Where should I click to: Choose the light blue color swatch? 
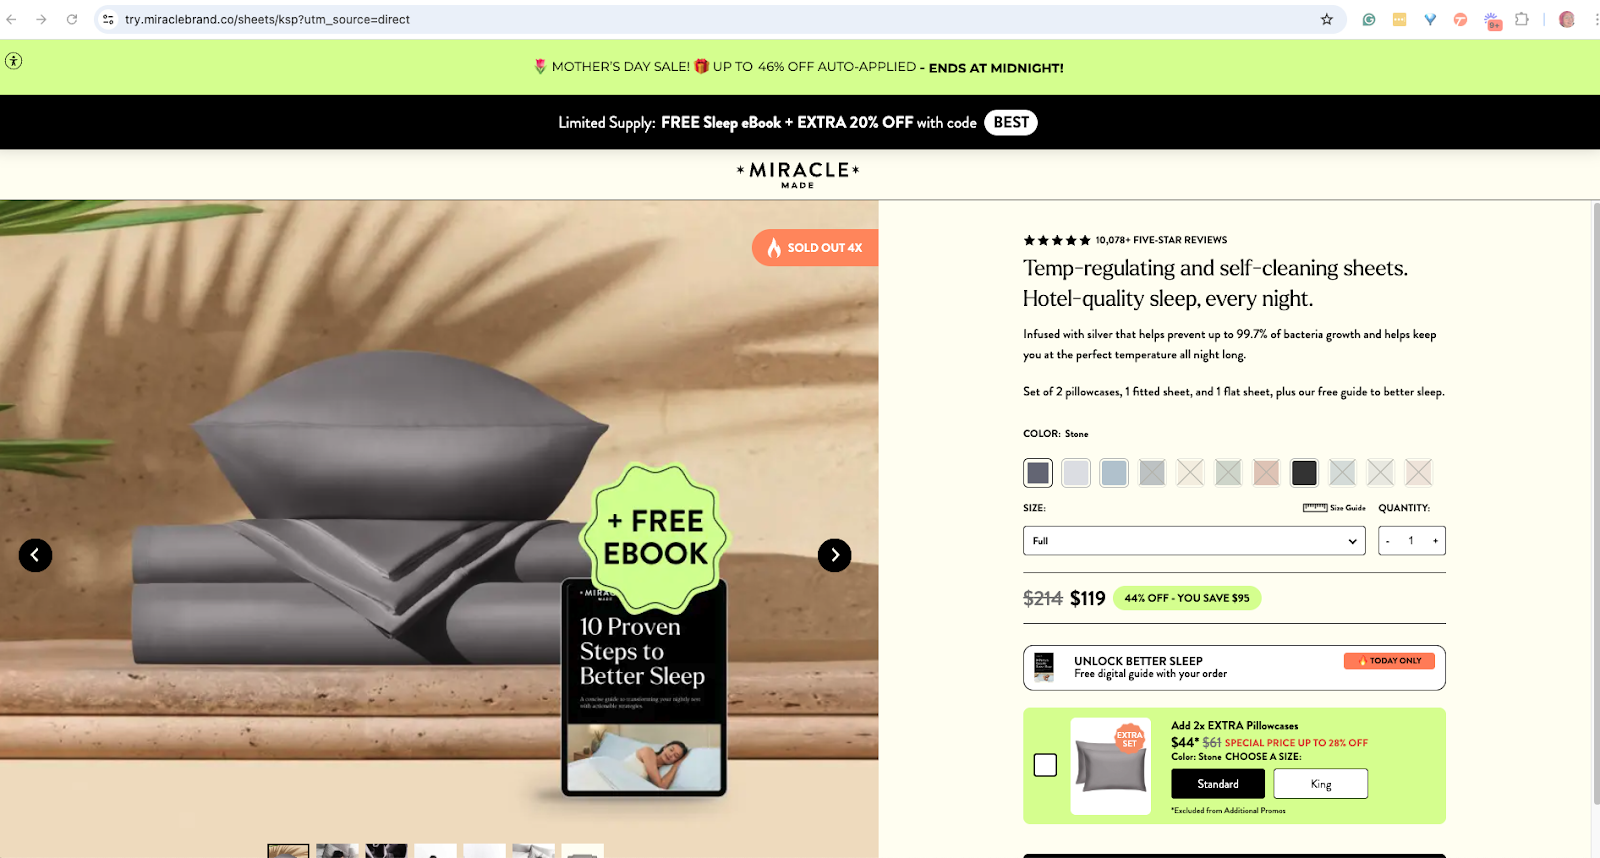tap(1114, 472)
